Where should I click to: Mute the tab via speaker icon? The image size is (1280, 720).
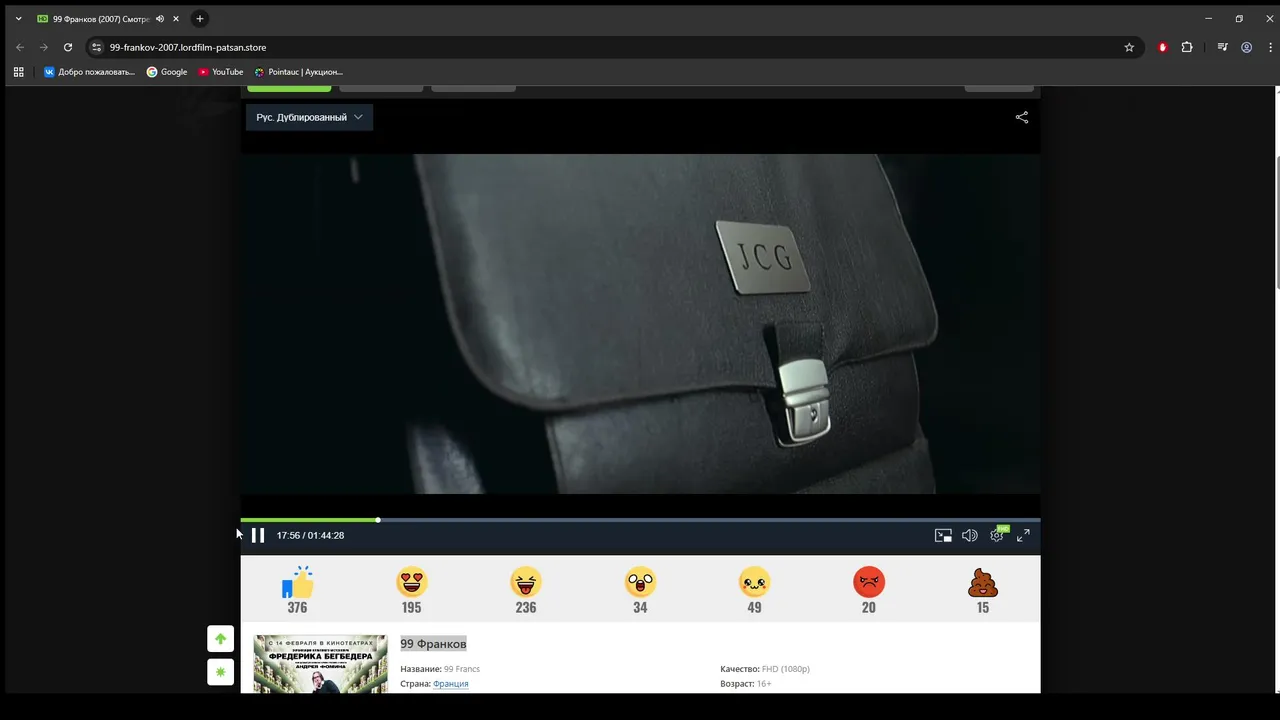click(160, 19)
